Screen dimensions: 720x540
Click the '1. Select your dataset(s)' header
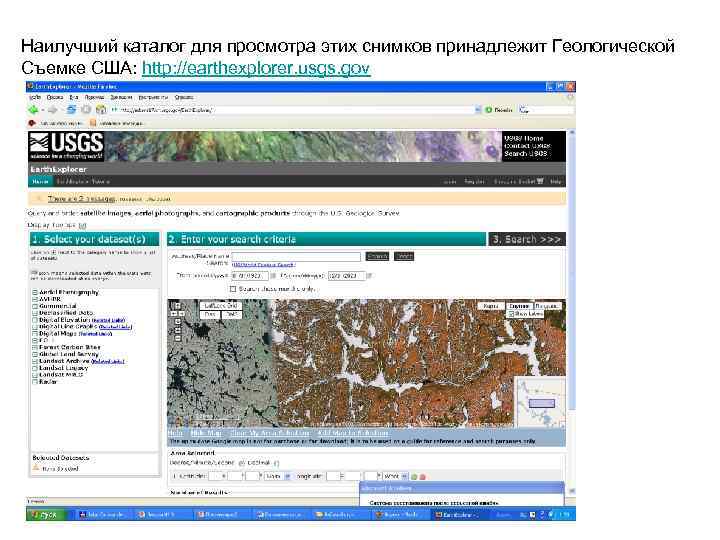[95, 239]
